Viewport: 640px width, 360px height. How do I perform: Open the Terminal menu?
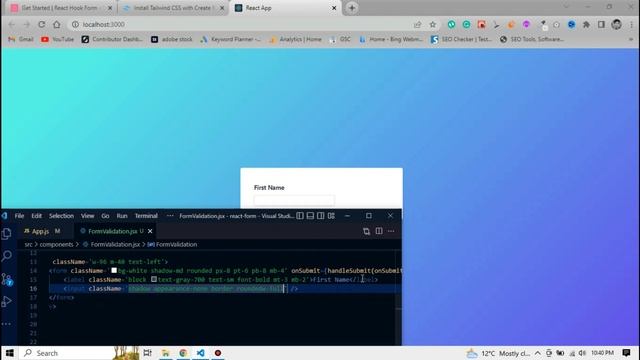pyautogui.click(x=146, y=216)
